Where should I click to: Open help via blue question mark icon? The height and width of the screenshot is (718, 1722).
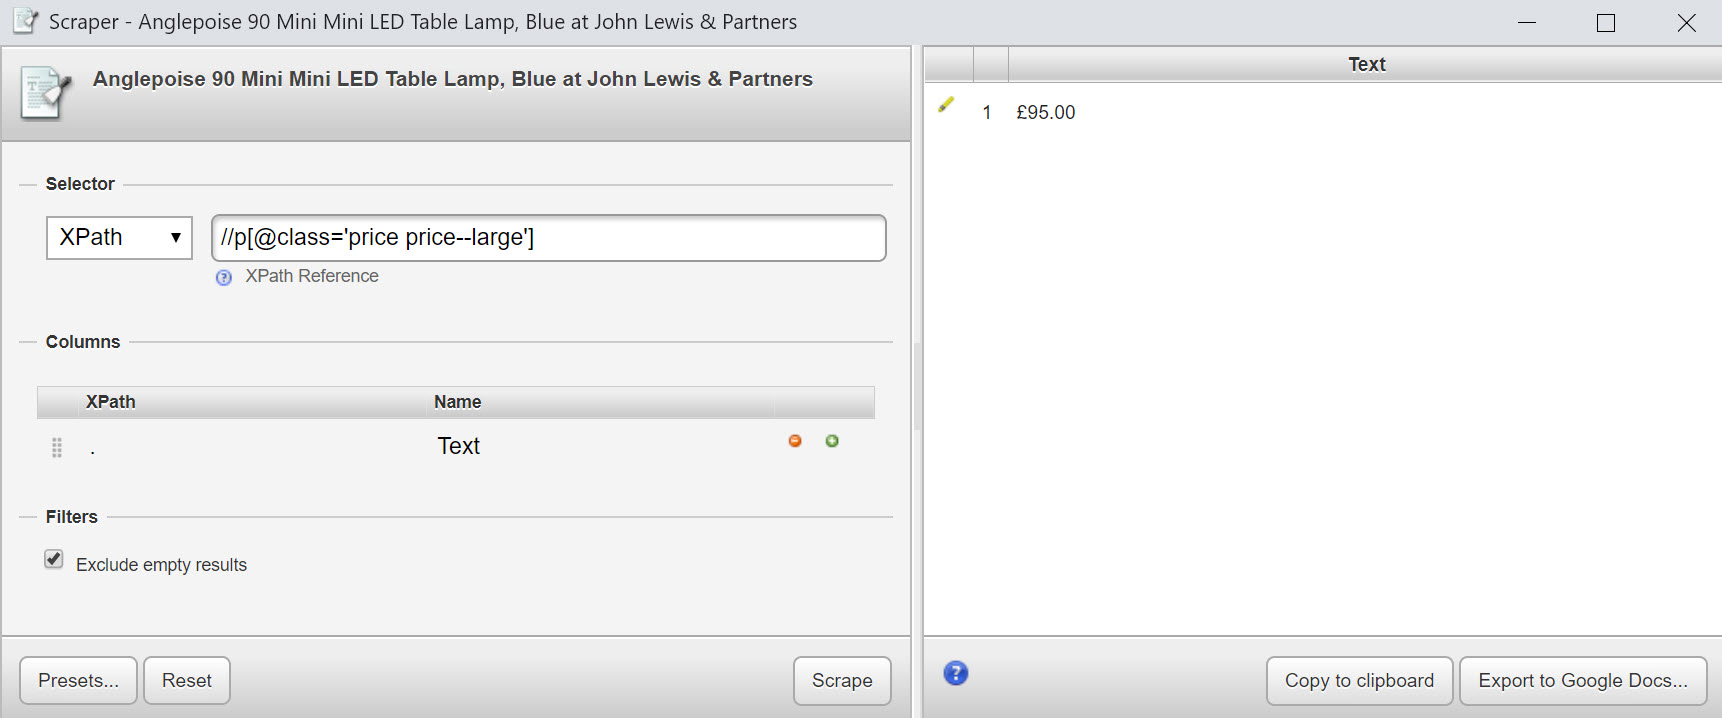click(956, 673)
